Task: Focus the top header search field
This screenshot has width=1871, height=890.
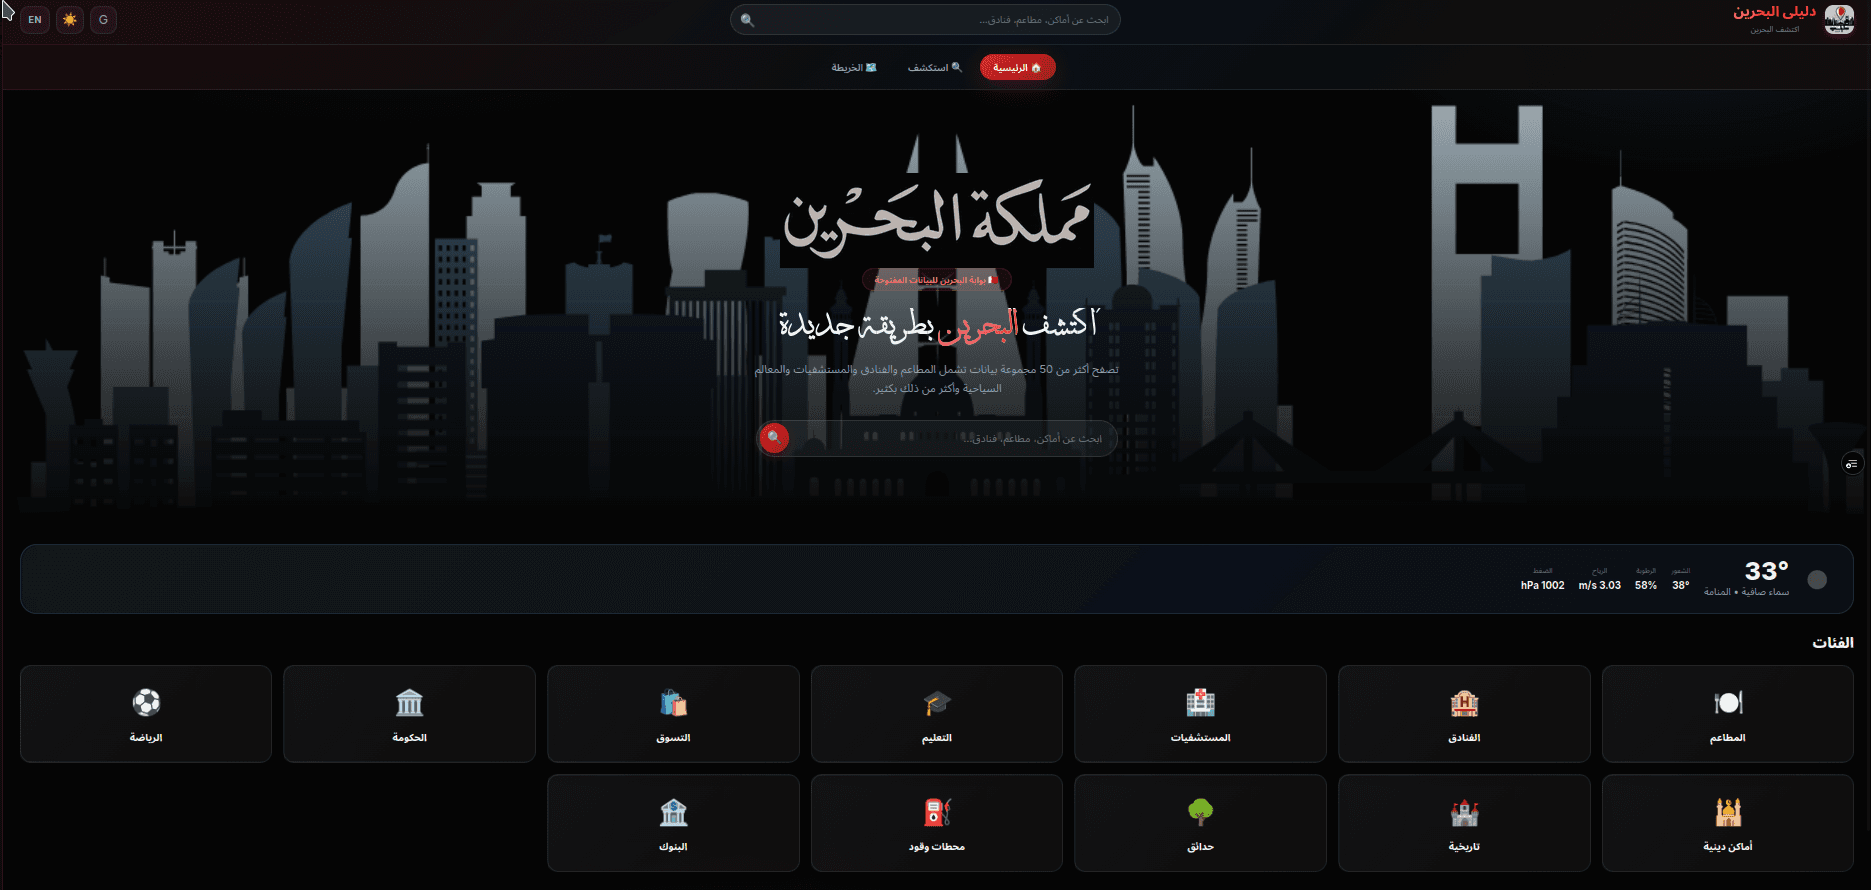Action: coord(925,20)
